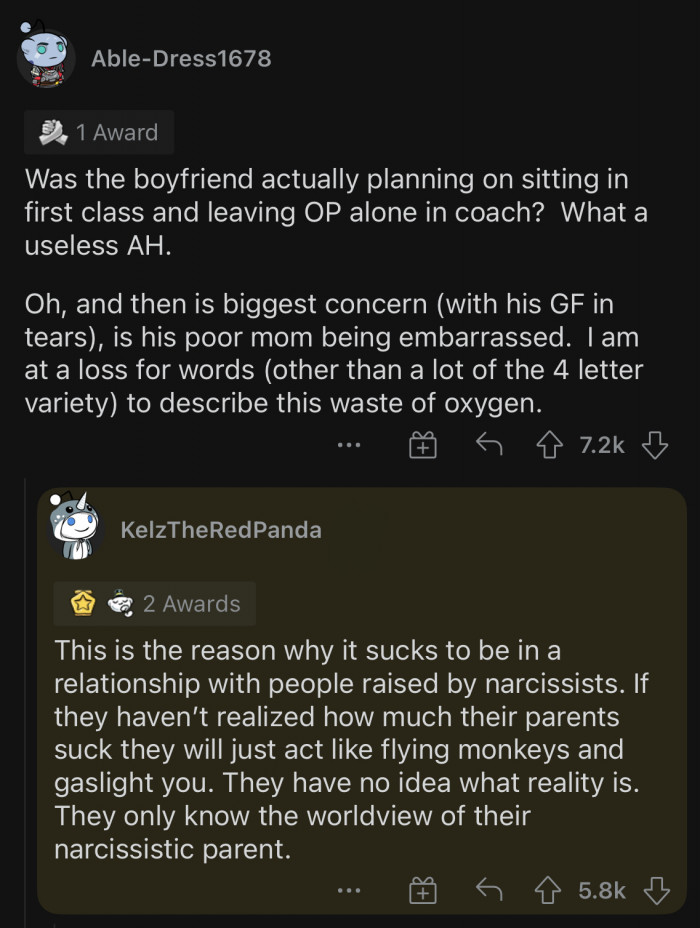Open the overflow menu on KelzTheRedPanda's comment

pos(349,890)
